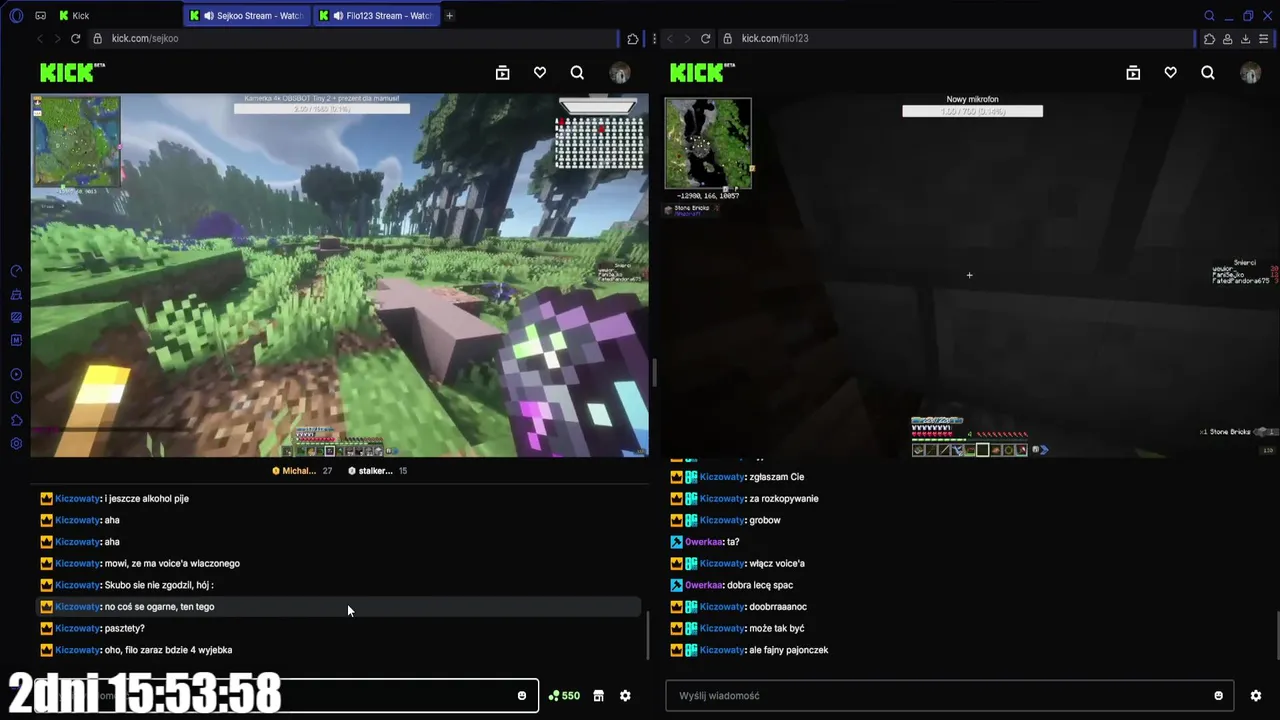Open Kick search on the Filo123 page
1280x720 pixels.
1208,72
